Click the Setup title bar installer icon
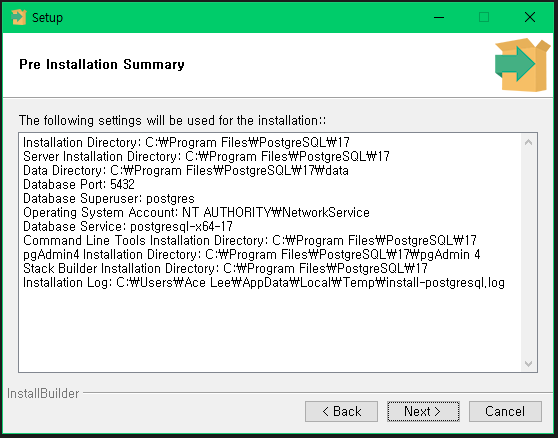This screenshot has width=558, height=438. point(19,17)
